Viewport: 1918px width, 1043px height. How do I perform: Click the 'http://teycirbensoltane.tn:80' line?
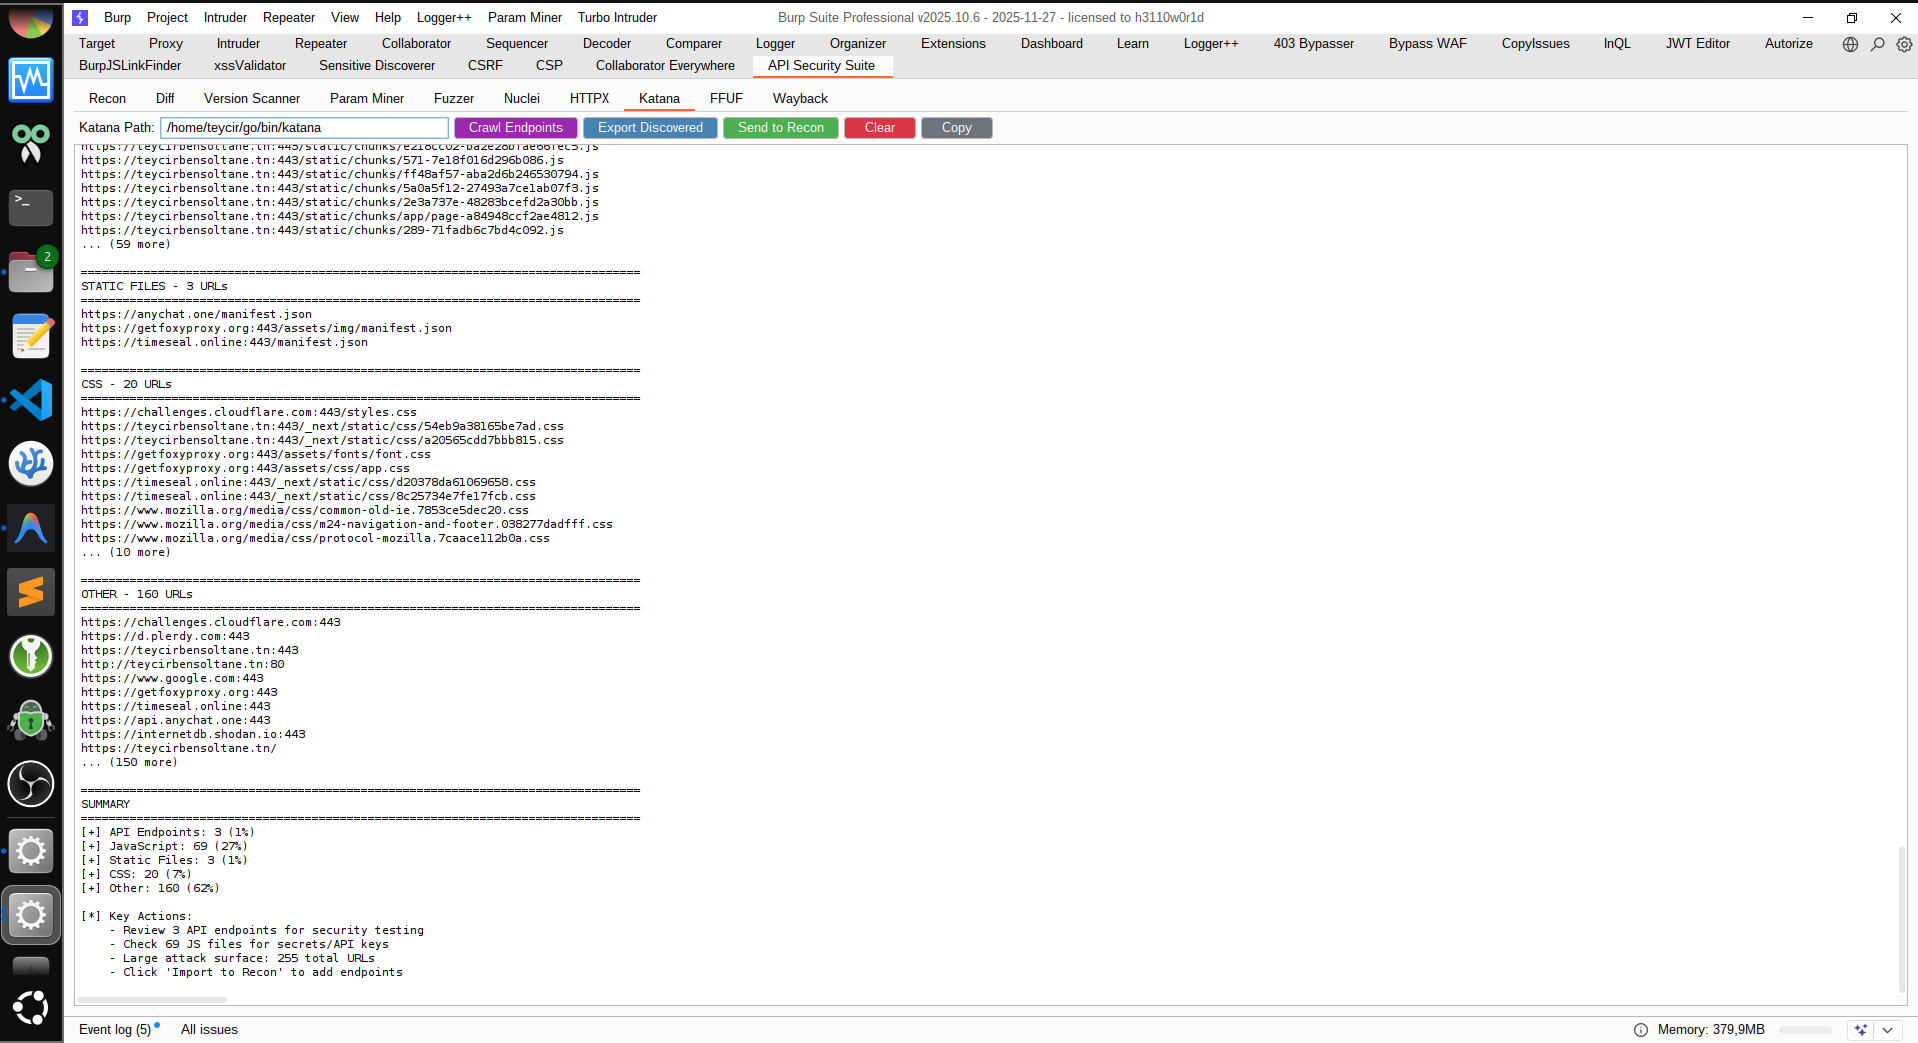click(183, 664)
